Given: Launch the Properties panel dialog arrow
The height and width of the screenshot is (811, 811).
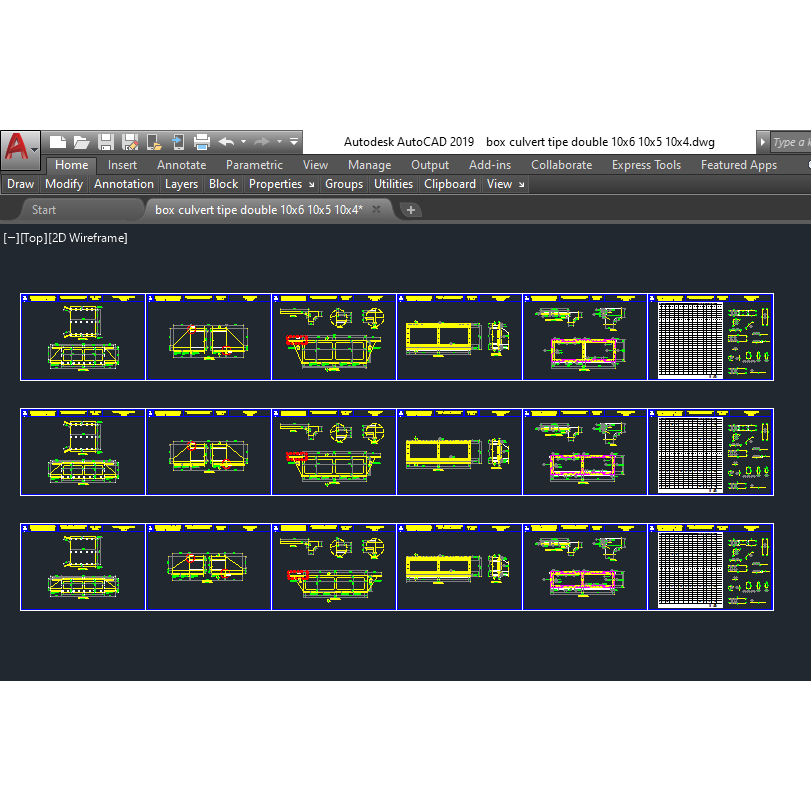Looking at the screenshot, I should tap(311, 185).
